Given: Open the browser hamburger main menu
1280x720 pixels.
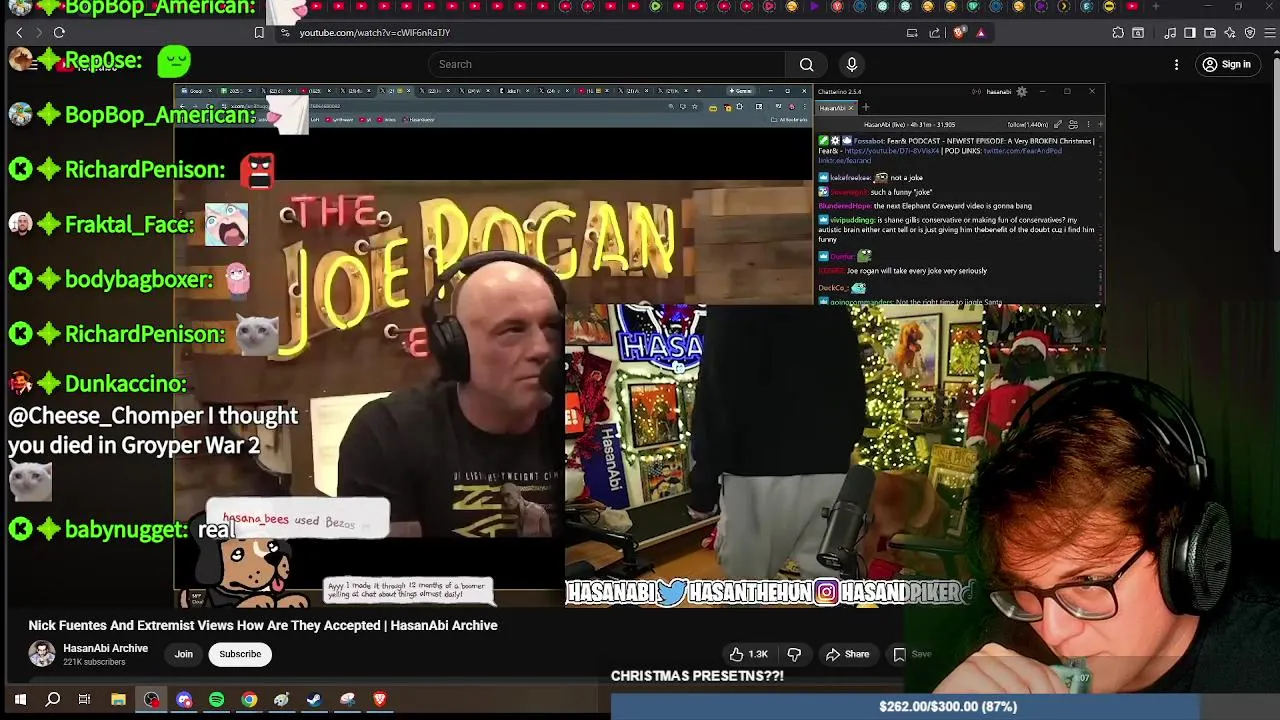Looking at the screenshot, I should [x=1270, y=33].
